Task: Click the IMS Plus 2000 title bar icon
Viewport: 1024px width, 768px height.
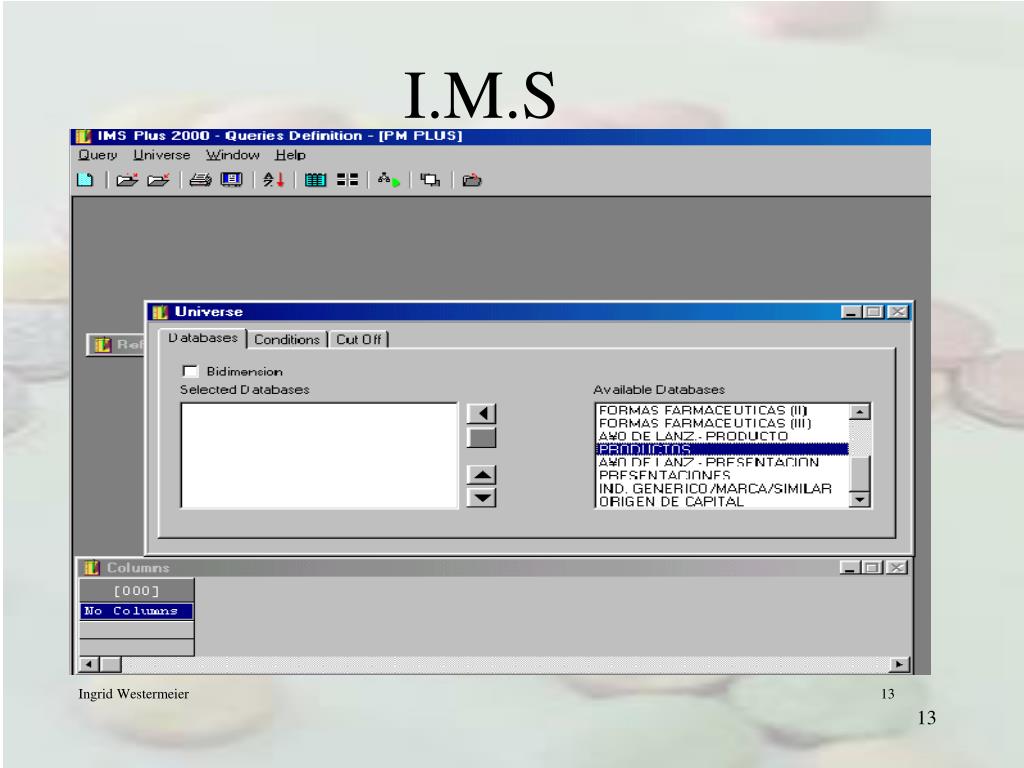Action: (83, 136)
